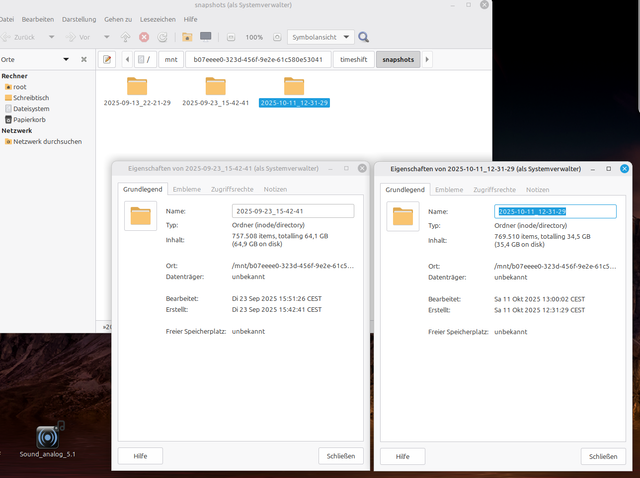Close the 2025-09-23 properties window
Viewport: 640px width, 478px height.
[362, 168]
